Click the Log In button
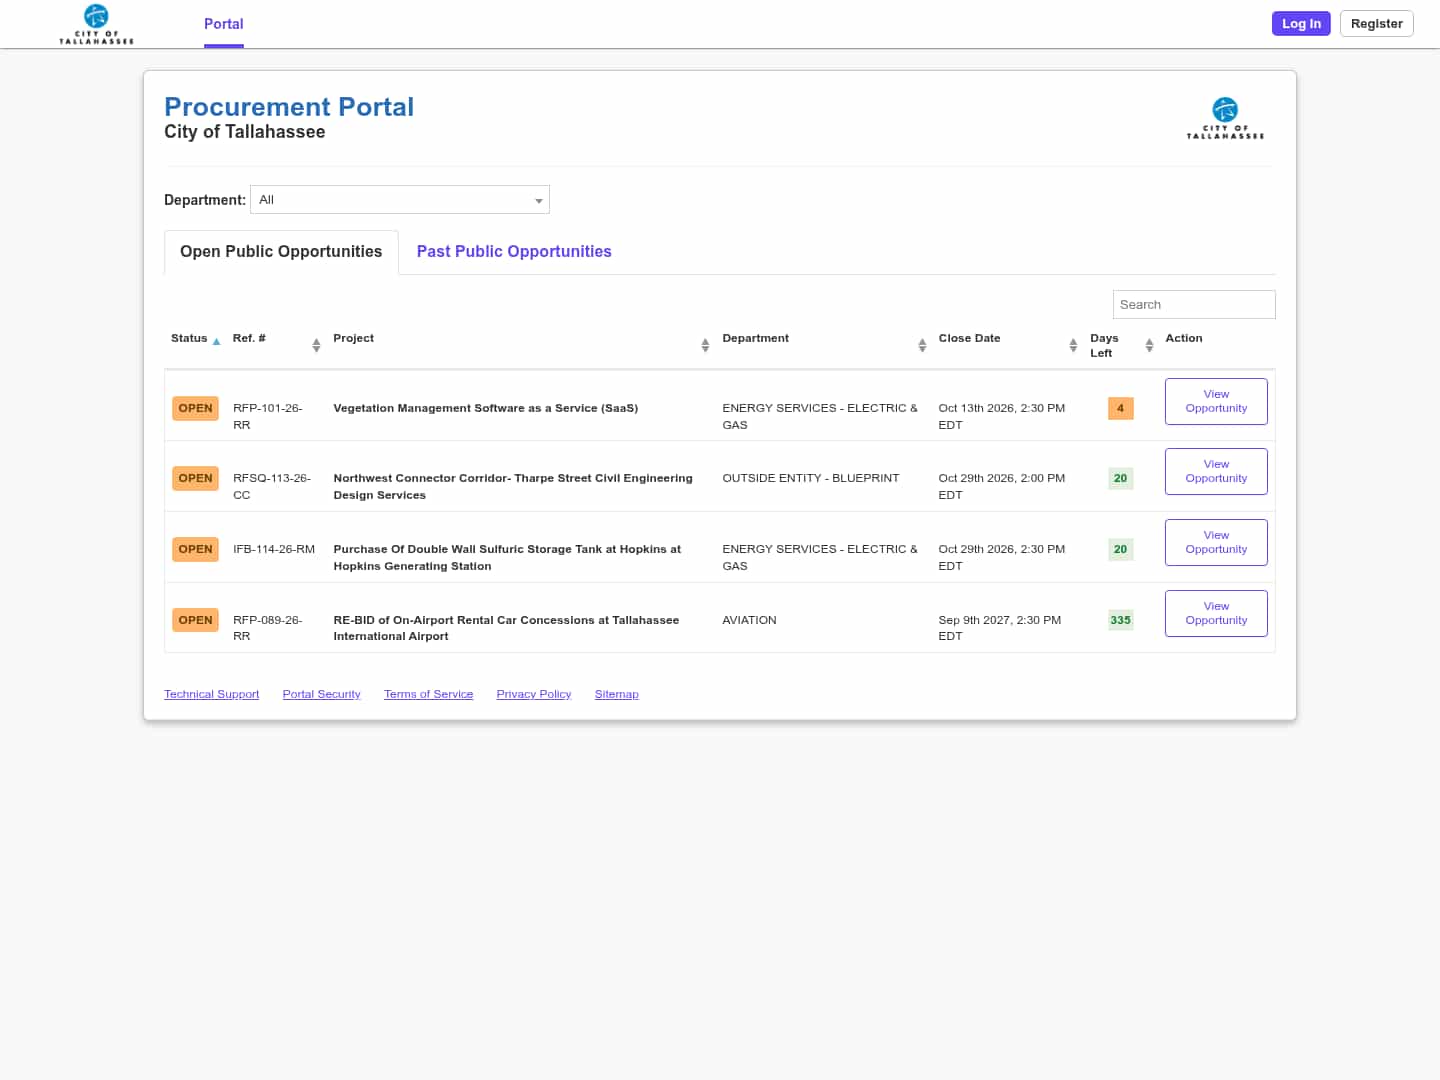 coord(1301,24)
